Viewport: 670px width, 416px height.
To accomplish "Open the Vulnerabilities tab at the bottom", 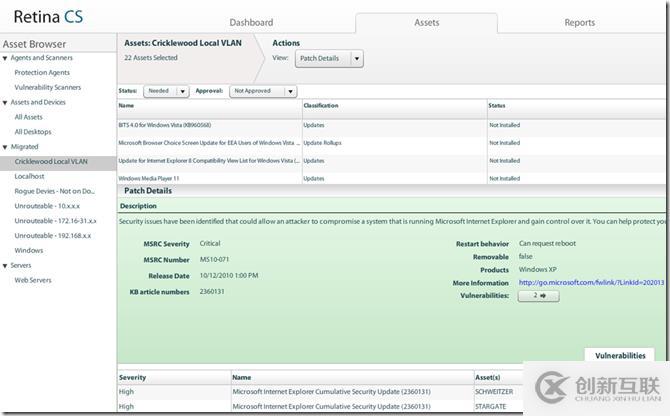I will point(620,356).
